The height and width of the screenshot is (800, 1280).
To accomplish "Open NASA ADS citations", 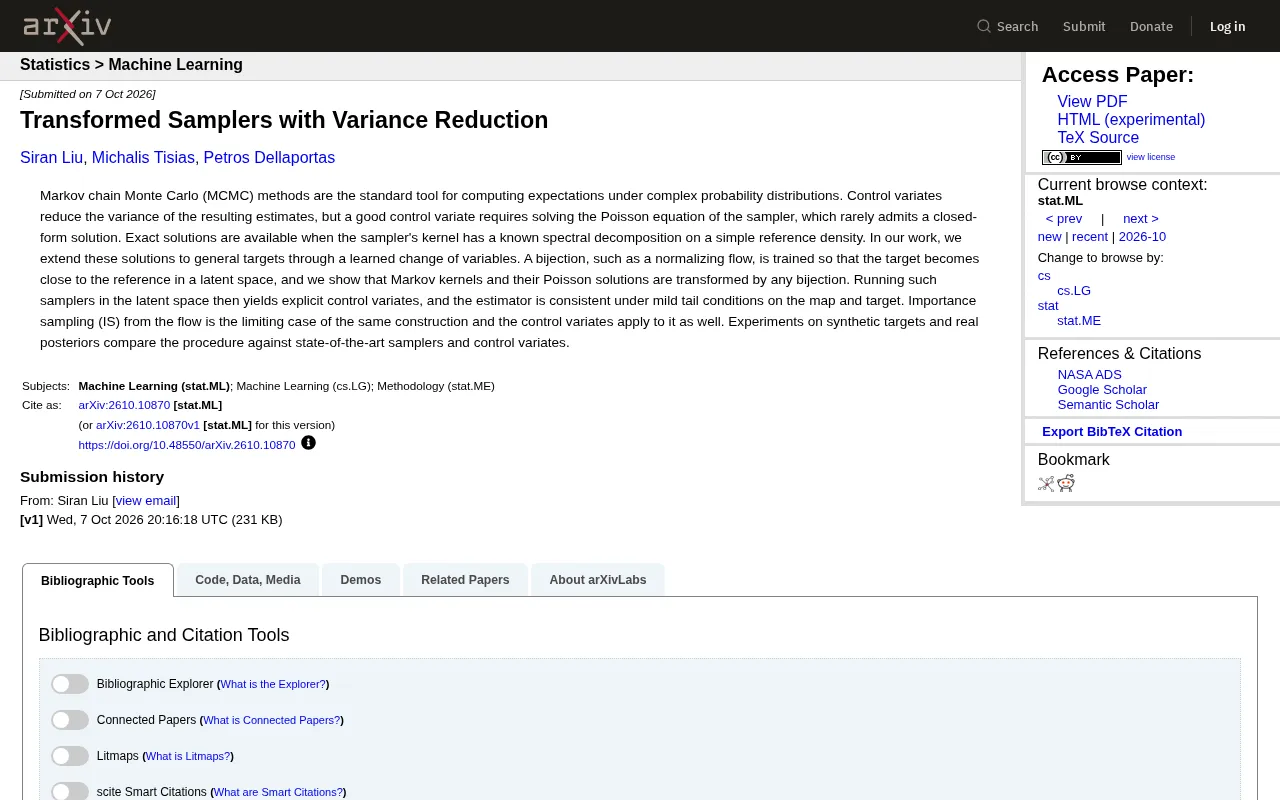I will (x=1090, y=375).
